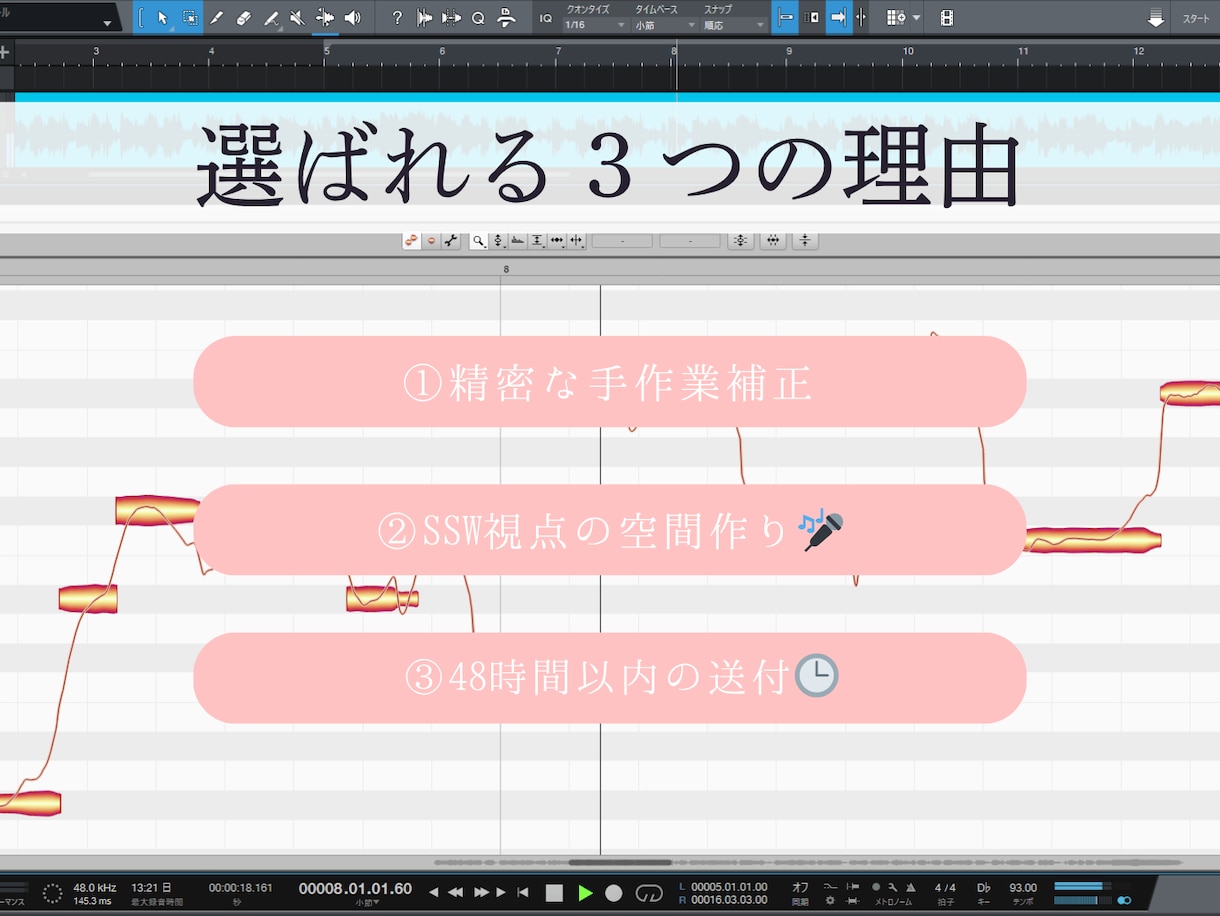Image resolution: width=1220 pixels, height=916 pixels.
Task: Click the 00:00:18.161 seconds display
Action: (240, 887)
